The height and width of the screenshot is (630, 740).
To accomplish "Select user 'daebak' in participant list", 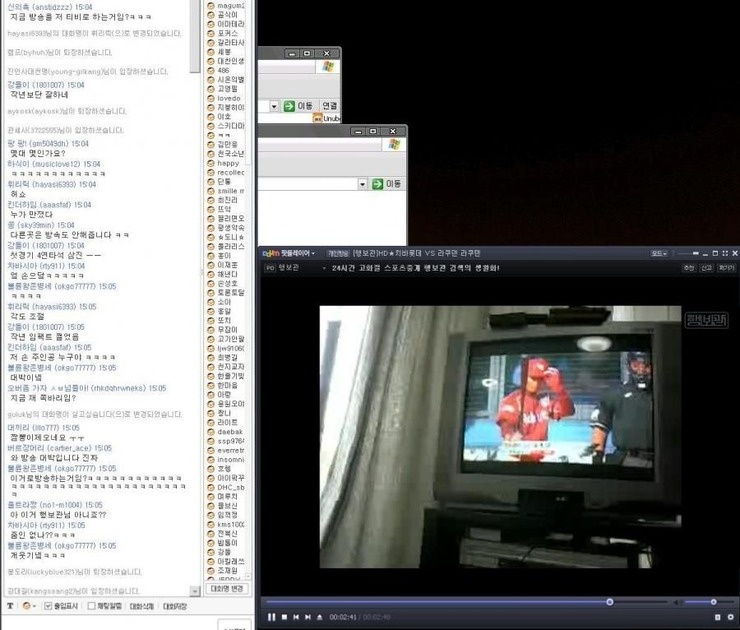I will 230,431.
